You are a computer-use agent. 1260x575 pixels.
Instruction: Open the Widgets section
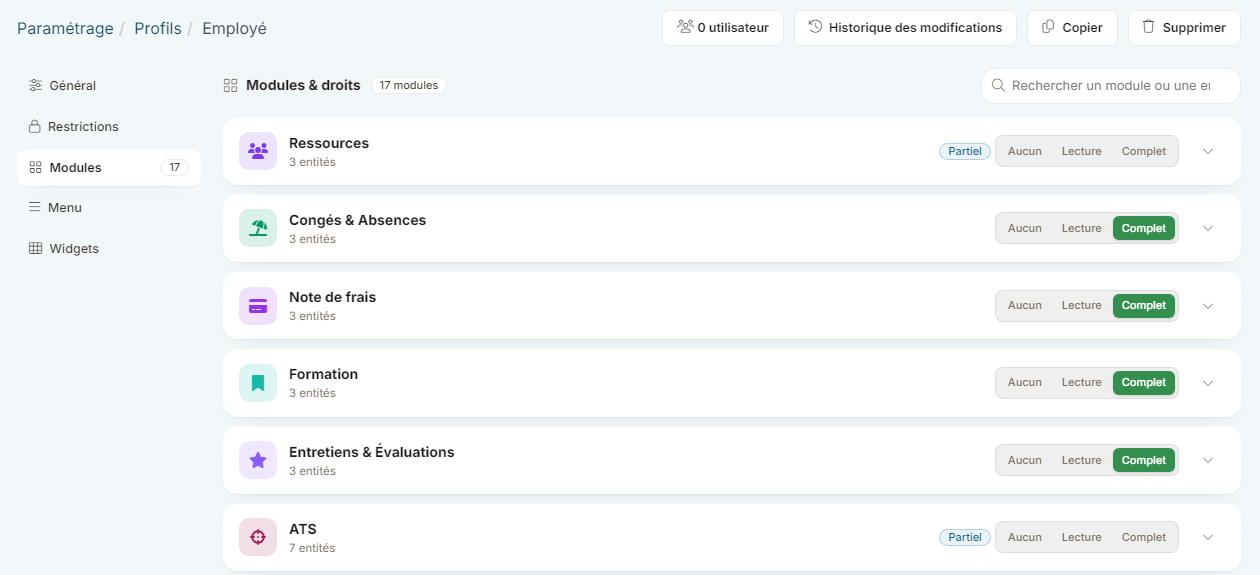tap(109, 248)
